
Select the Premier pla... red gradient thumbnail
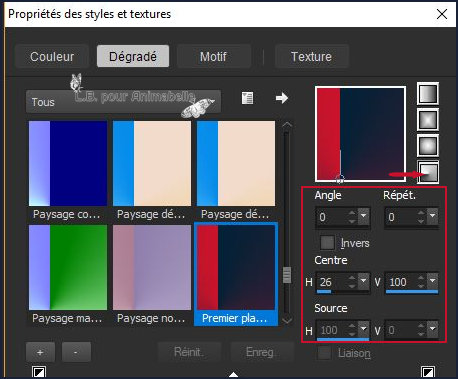coord(236,267)
